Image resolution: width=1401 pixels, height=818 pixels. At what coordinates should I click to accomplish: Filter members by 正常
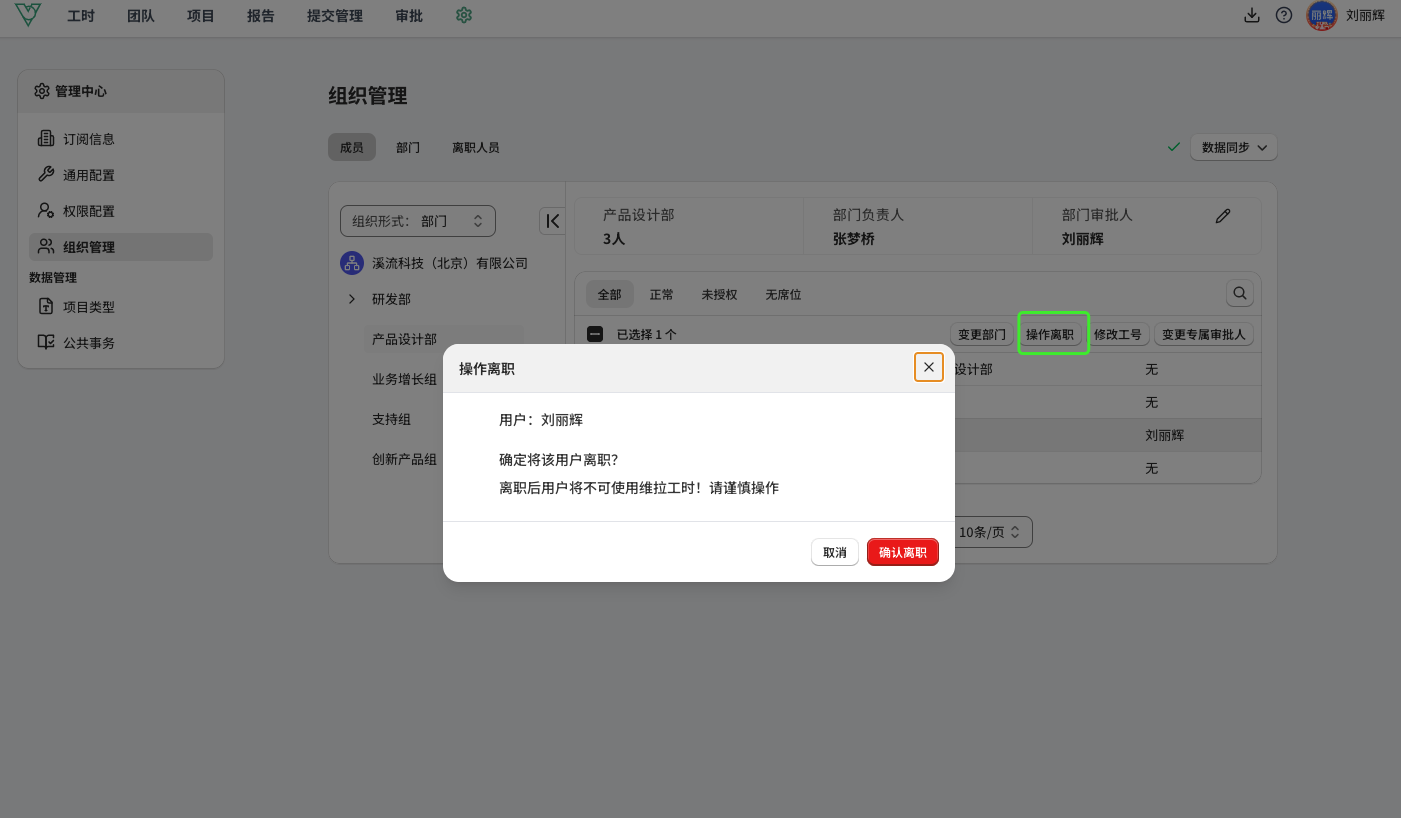[662, 294]
